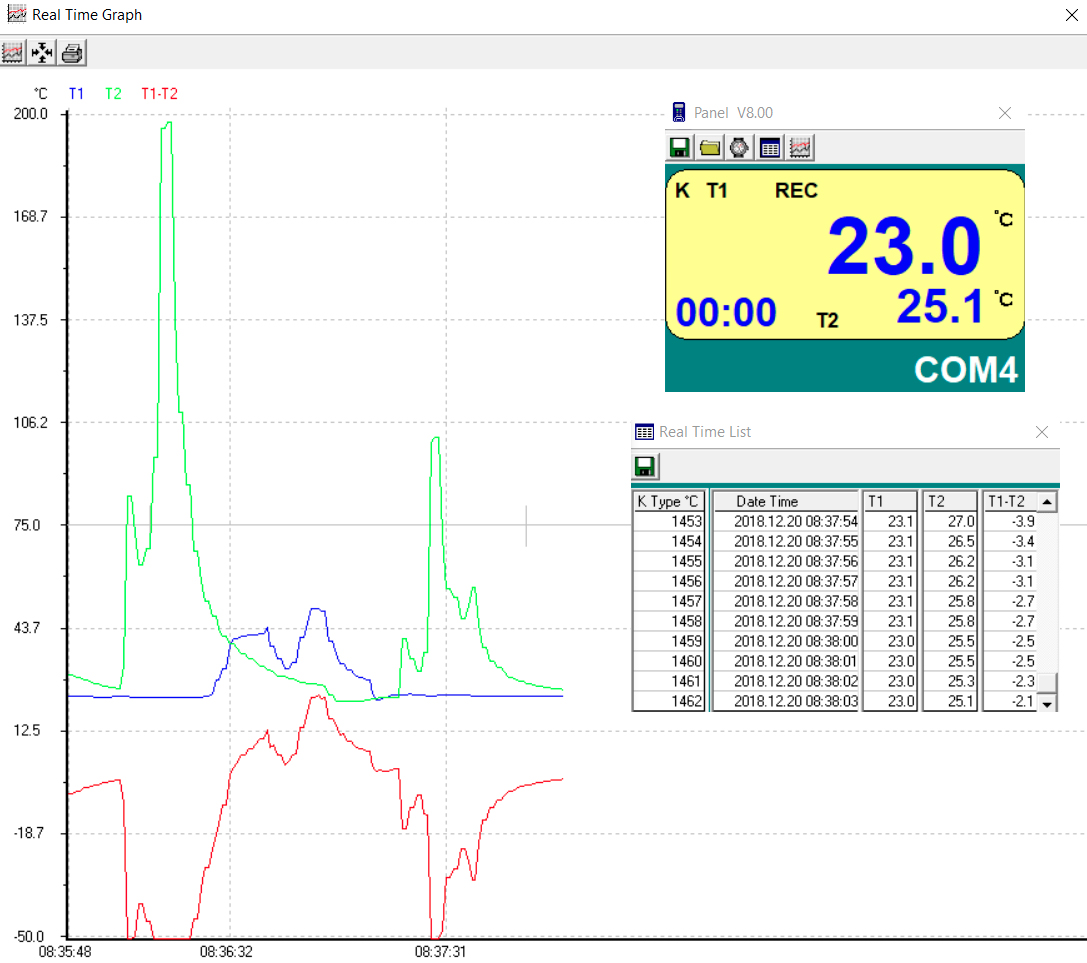Open a file with Panel's folder icon
Screen dimensions: 1087x963
tap(709, 148)
